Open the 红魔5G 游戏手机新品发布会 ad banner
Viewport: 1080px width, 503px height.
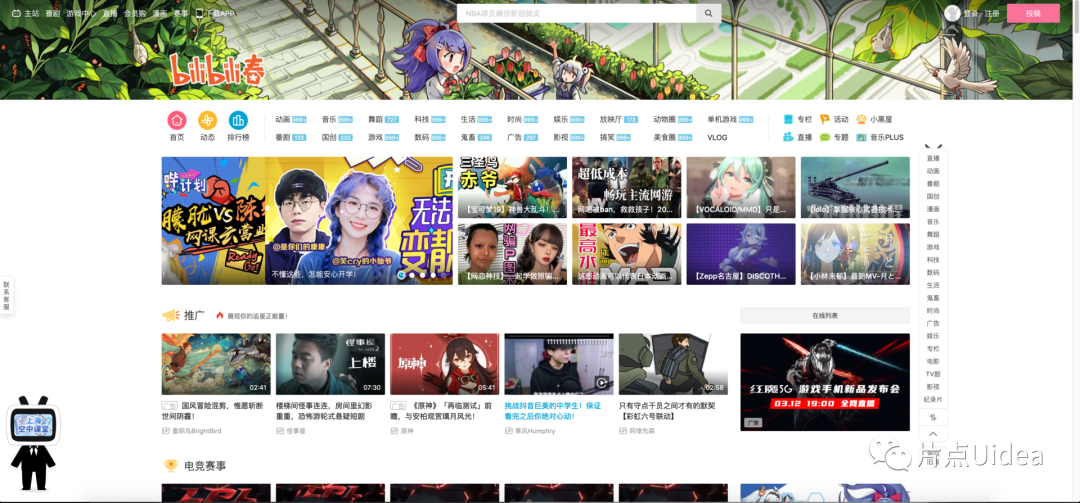point(825,382)
